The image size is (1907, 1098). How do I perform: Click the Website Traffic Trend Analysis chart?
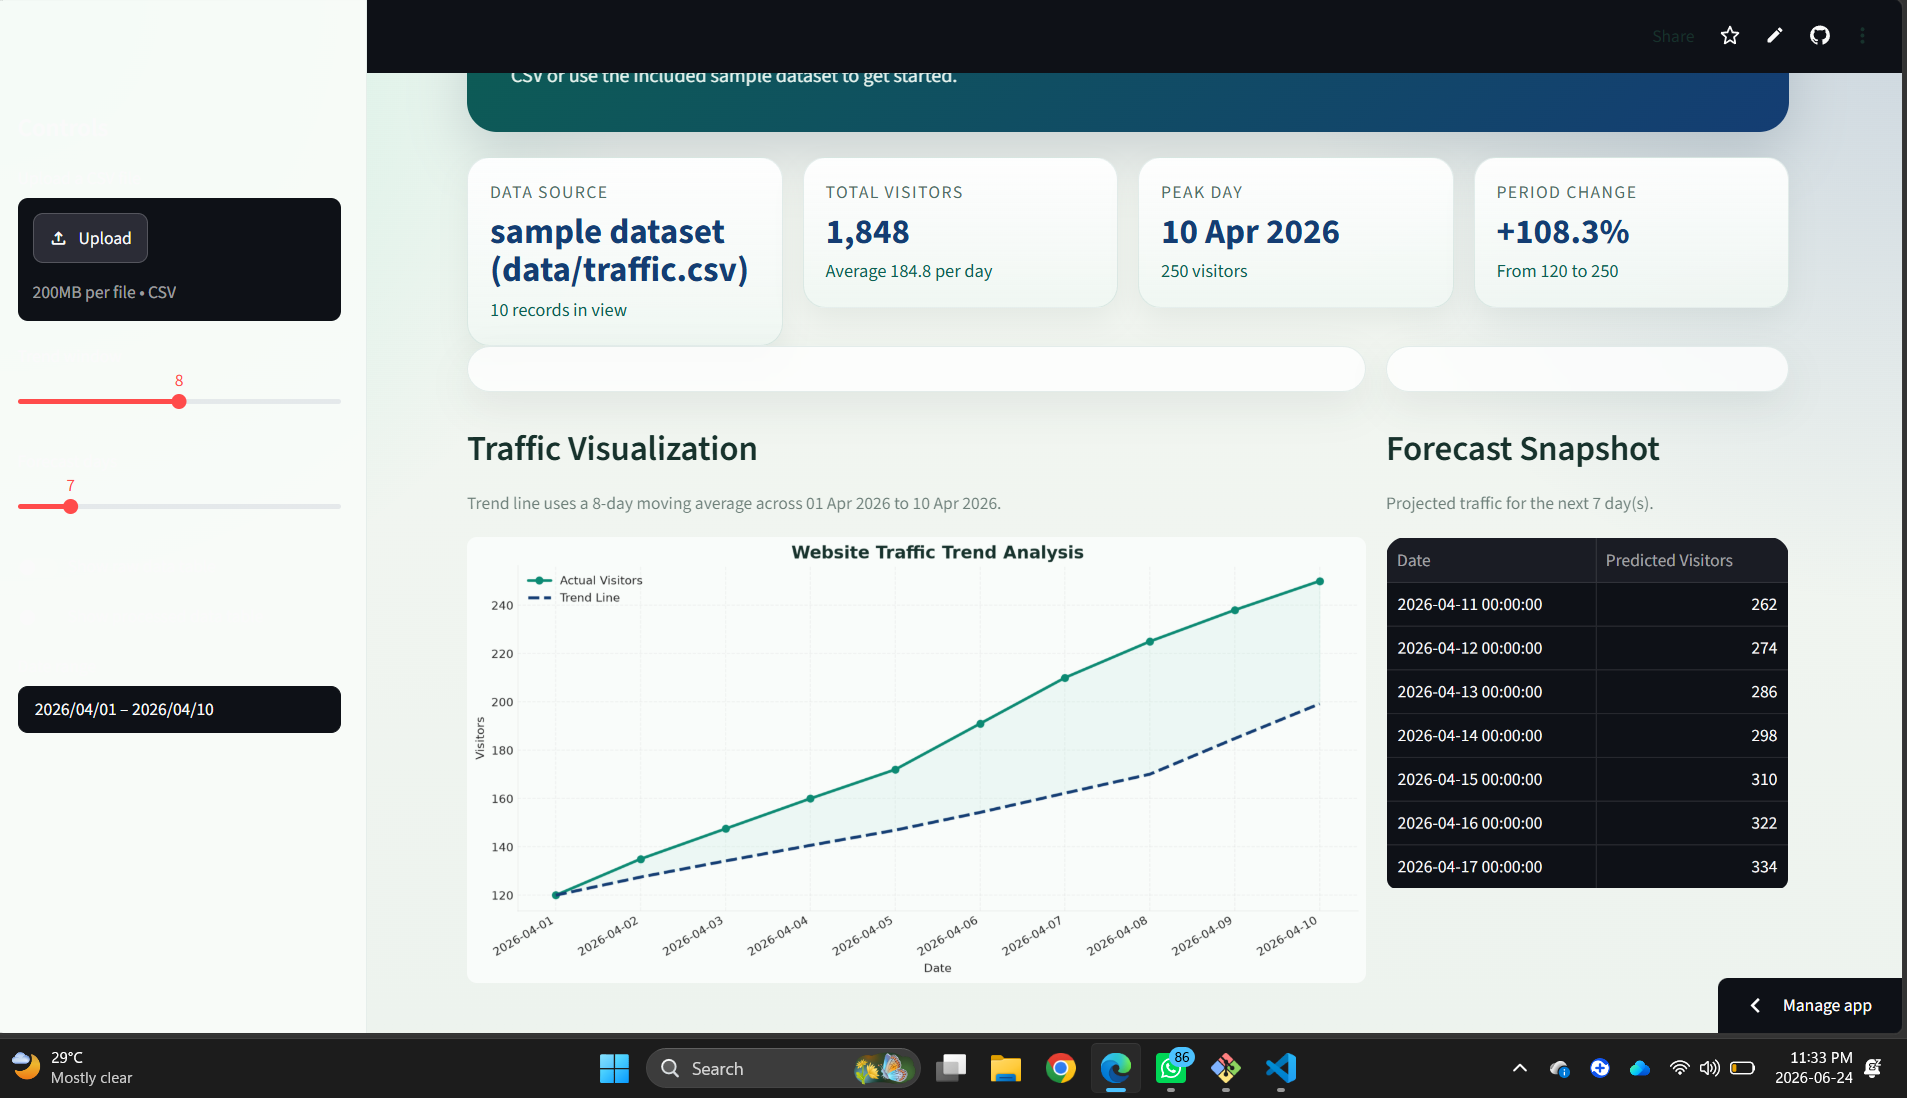coord(916,760)
